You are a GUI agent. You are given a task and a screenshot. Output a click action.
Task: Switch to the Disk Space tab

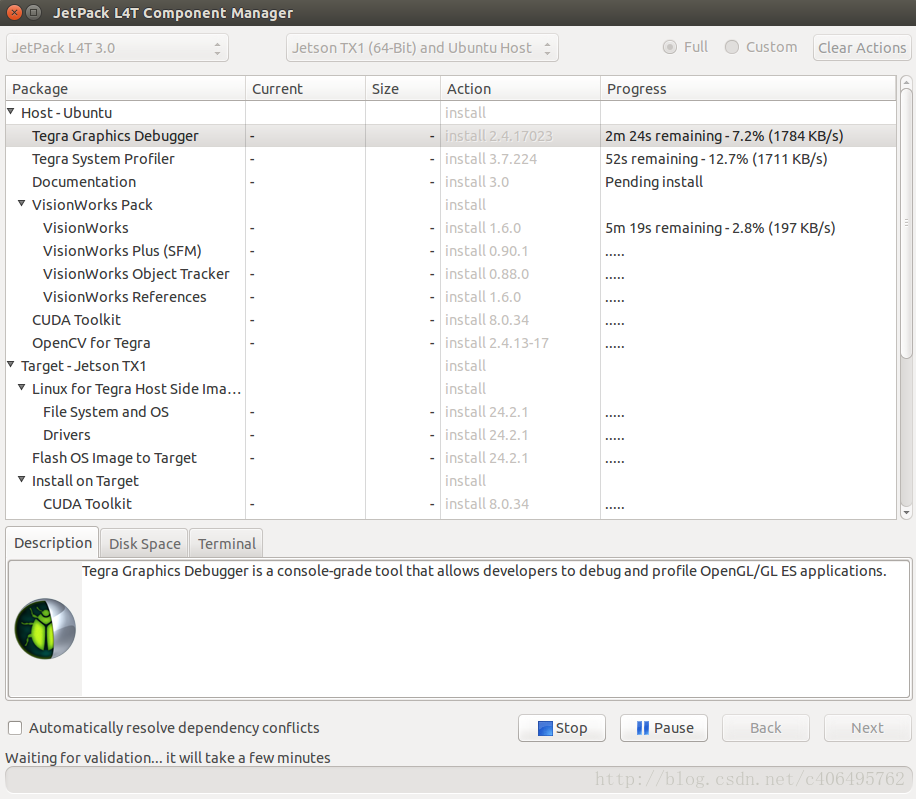click(x=144, y=544)
